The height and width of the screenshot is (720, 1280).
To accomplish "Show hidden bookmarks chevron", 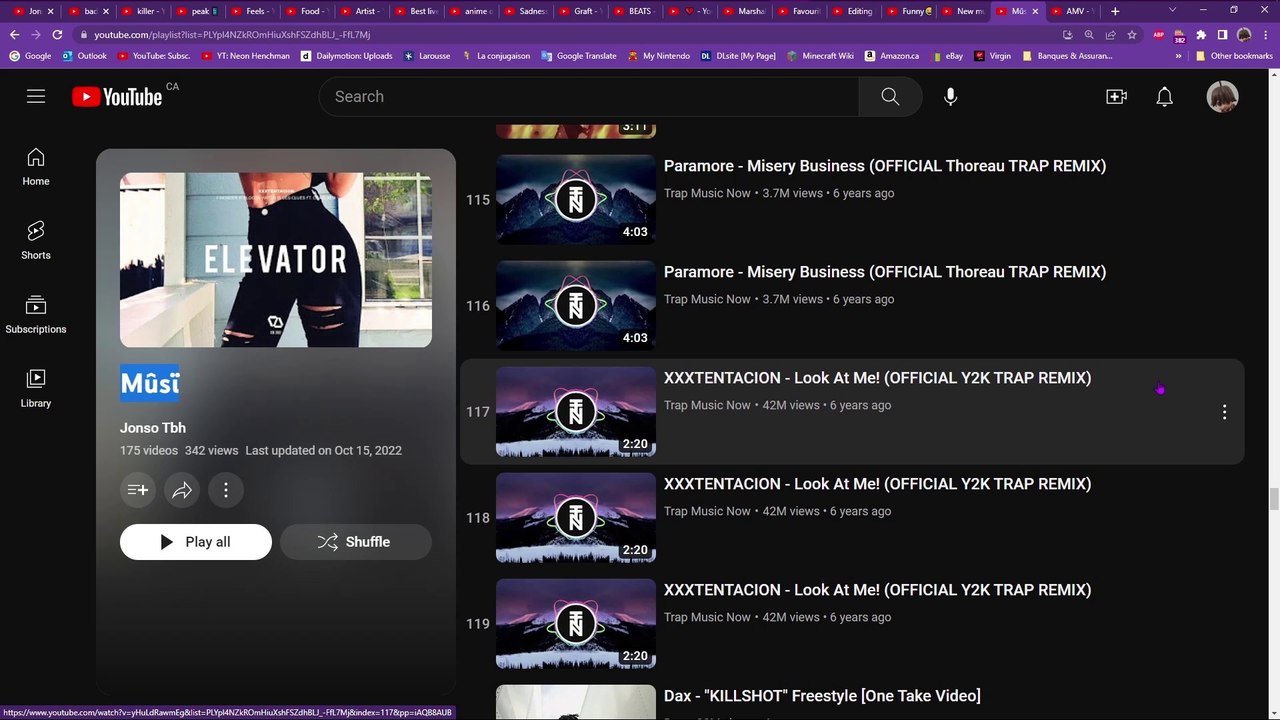I will click(1179, 56).
